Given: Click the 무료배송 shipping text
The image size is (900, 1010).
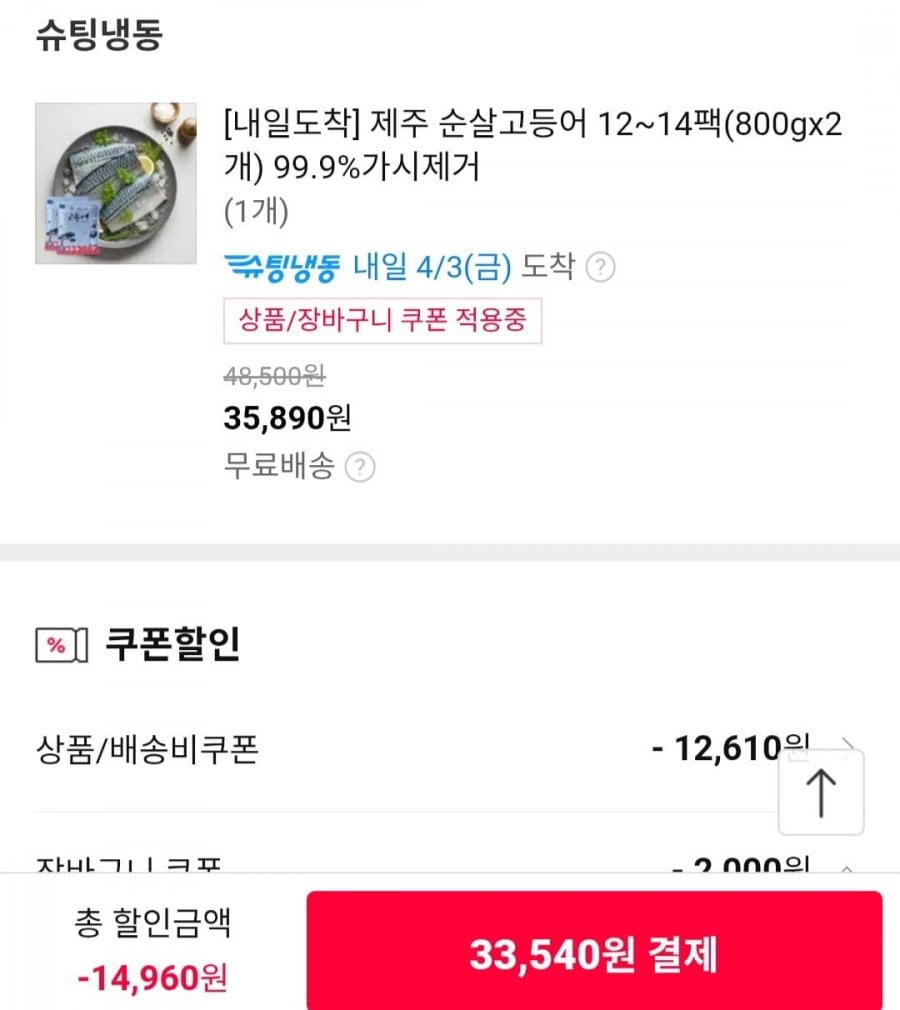Looking at the screenshot, I should pyautogui.click(x=278, y=466).
